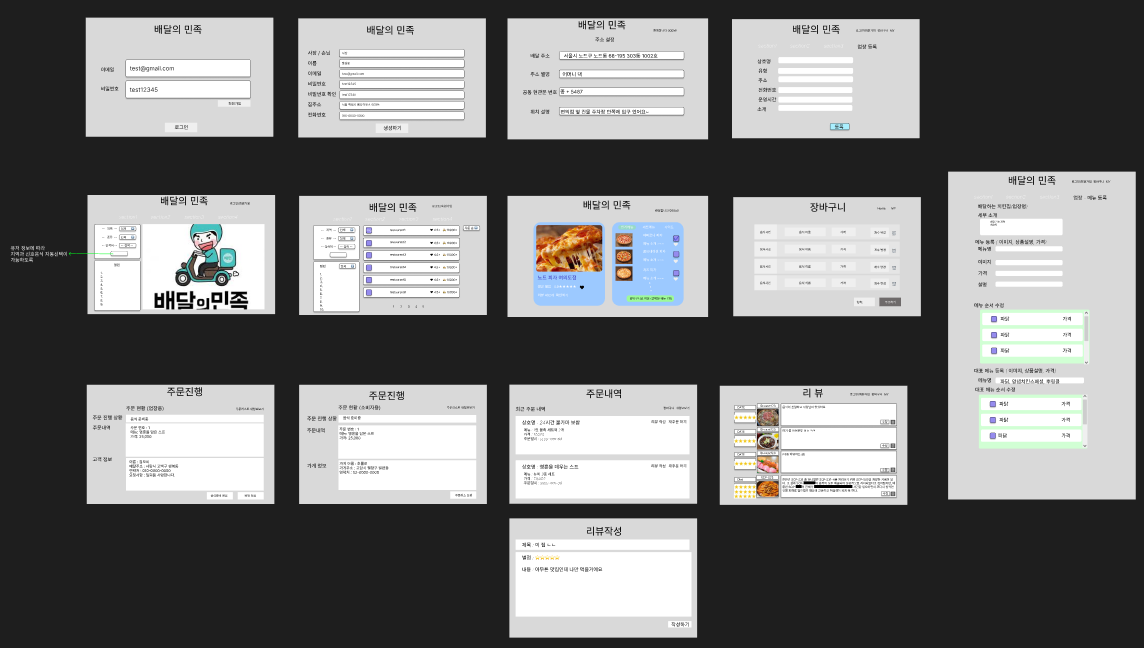Click the bottom-right button on the 소비자용 order frame
The width and height of the screenshot is (1144, 648).
[x=463, y=495]
